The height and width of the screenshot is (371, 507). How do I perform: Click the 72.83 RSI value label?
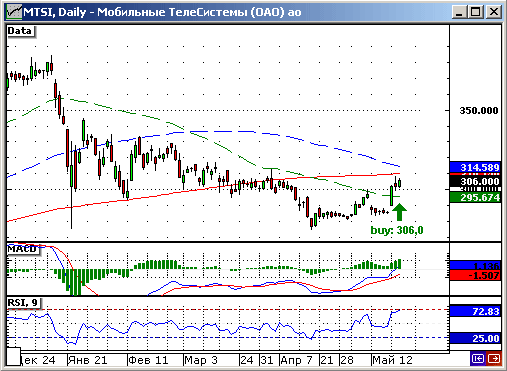(475, 311)
